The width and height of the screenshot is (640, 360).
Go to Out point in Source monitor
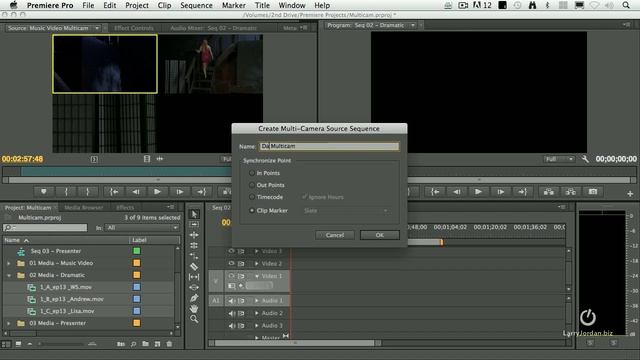[x=202, y=191]
